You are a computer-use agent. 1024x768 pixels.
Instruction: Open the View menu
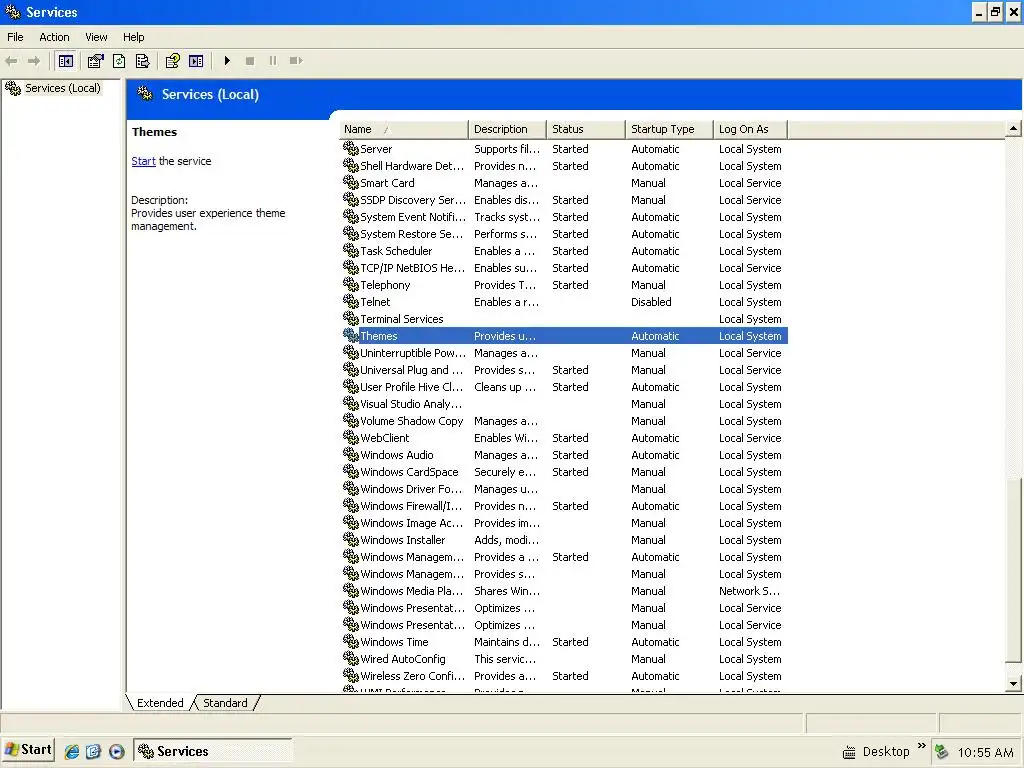coord(96,37)
